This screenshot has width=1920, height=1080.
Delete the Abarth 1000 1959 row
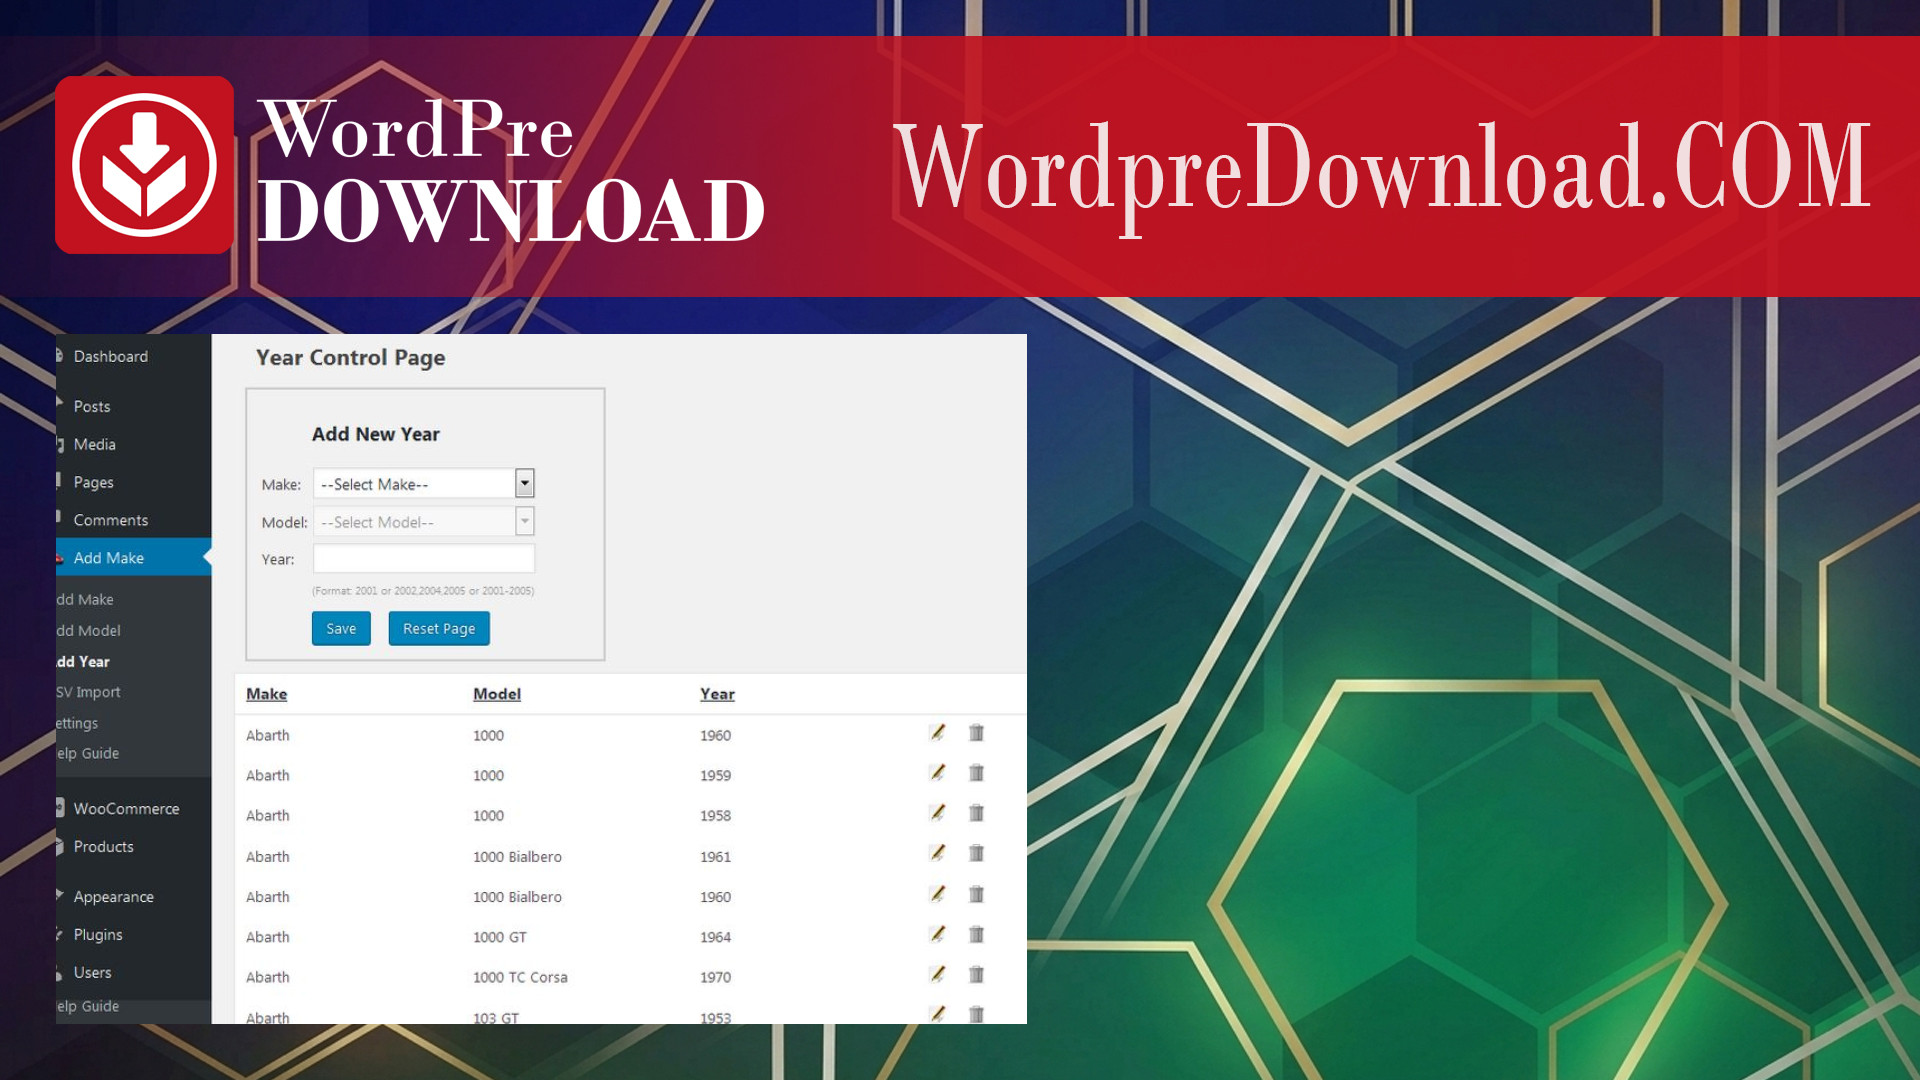pos(976,773)
